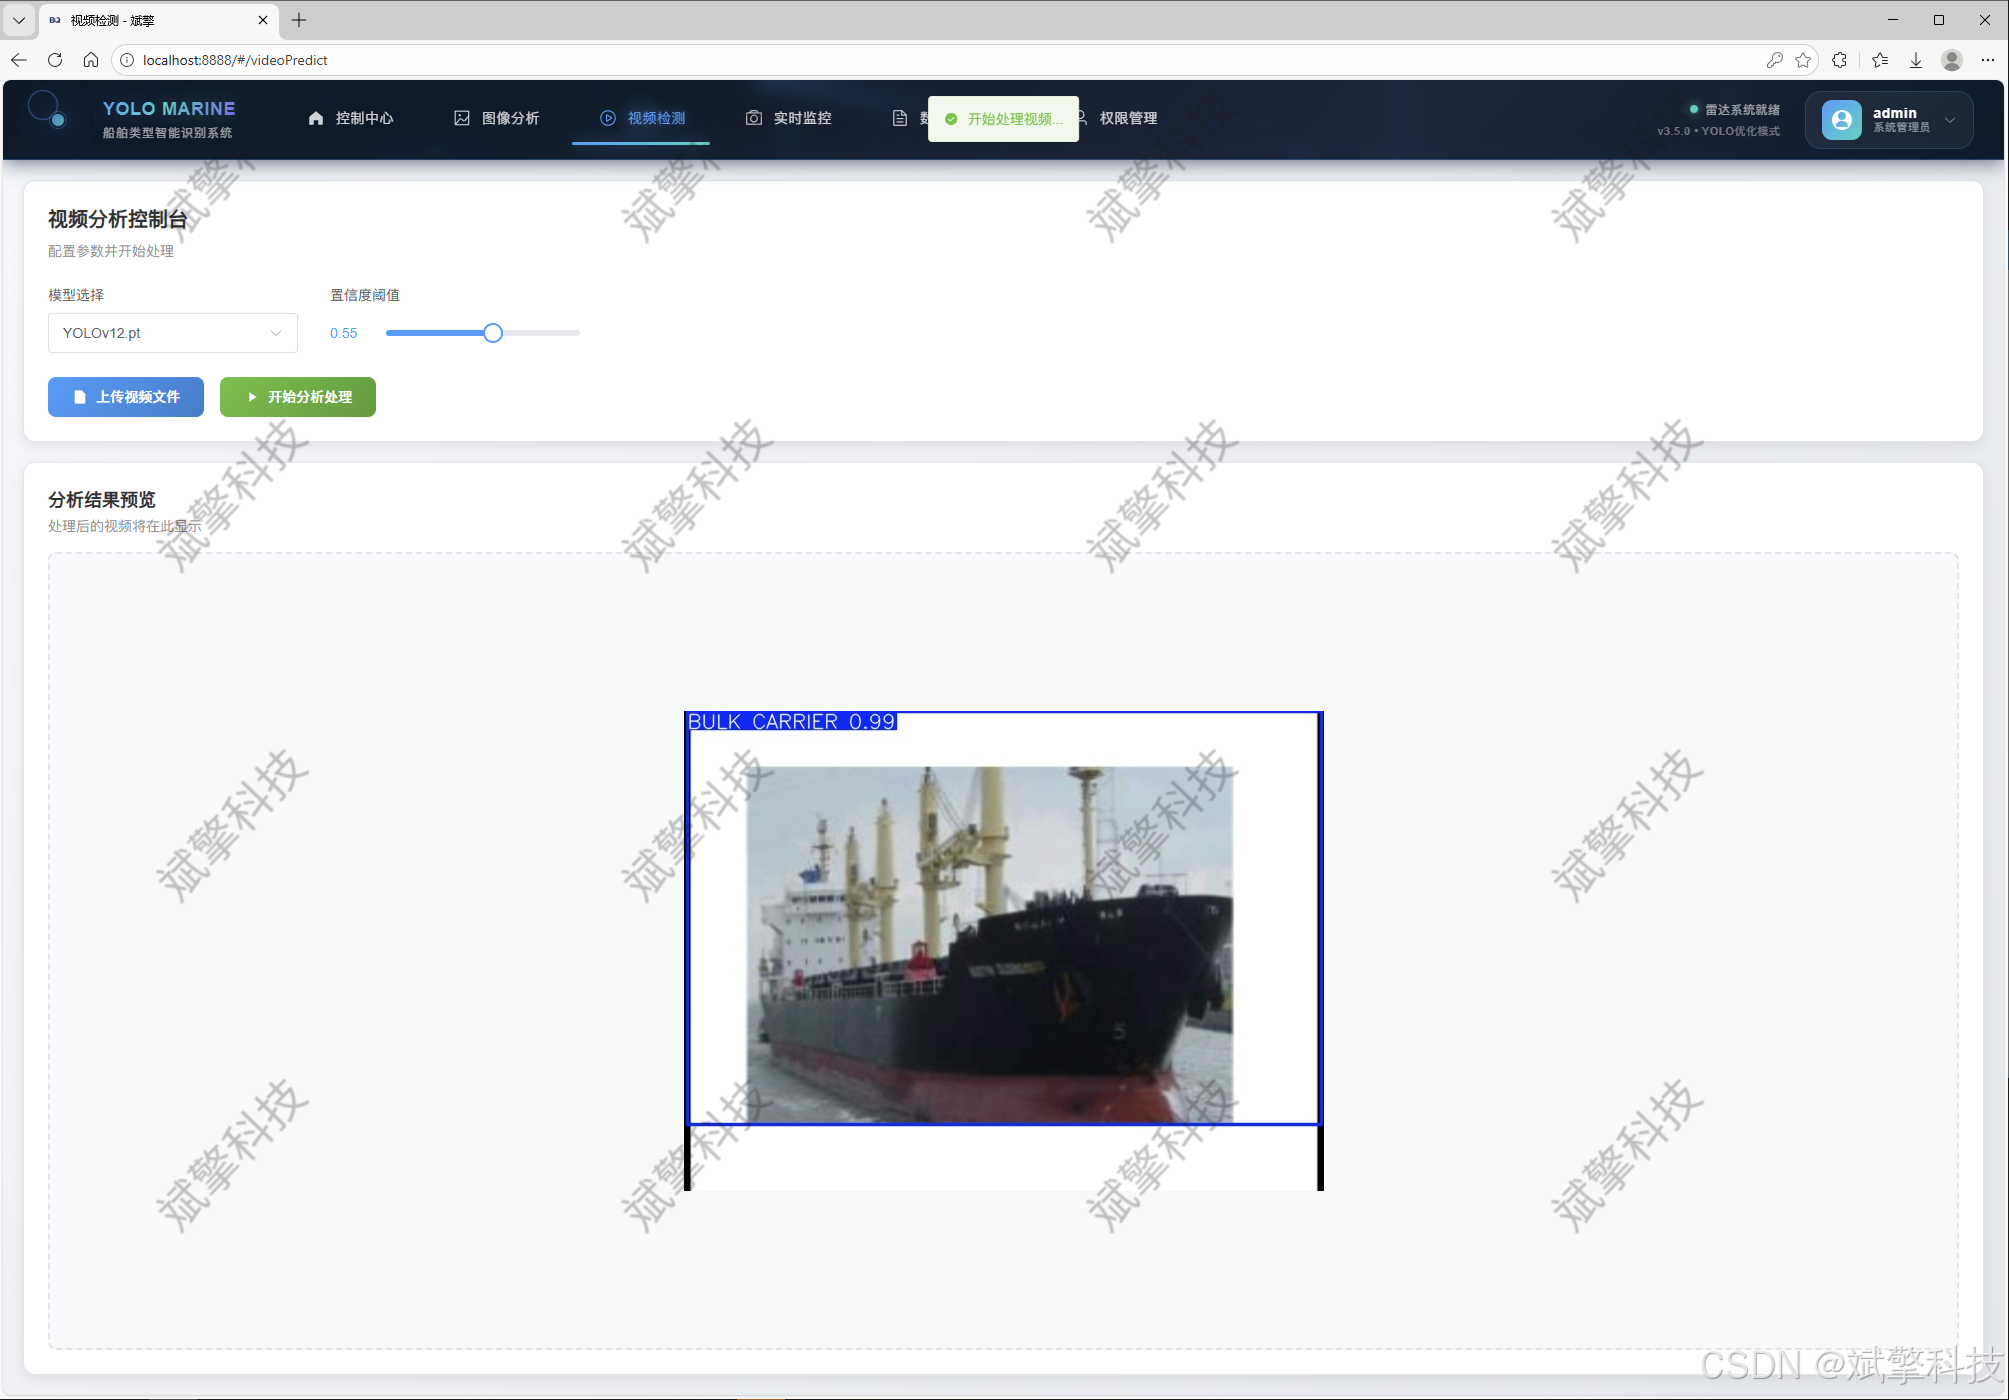2009x1400 pixels.
Task: Click the confidence threshold slider handle
Action: [x=493, y=333]
